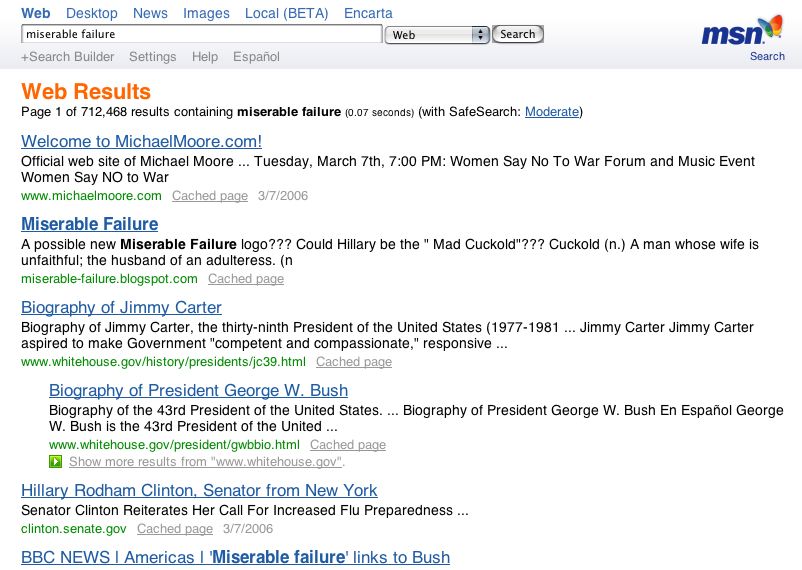View Cached page for Jimmy Carter biography
802x570 pixels.
(x=353, y=362)
